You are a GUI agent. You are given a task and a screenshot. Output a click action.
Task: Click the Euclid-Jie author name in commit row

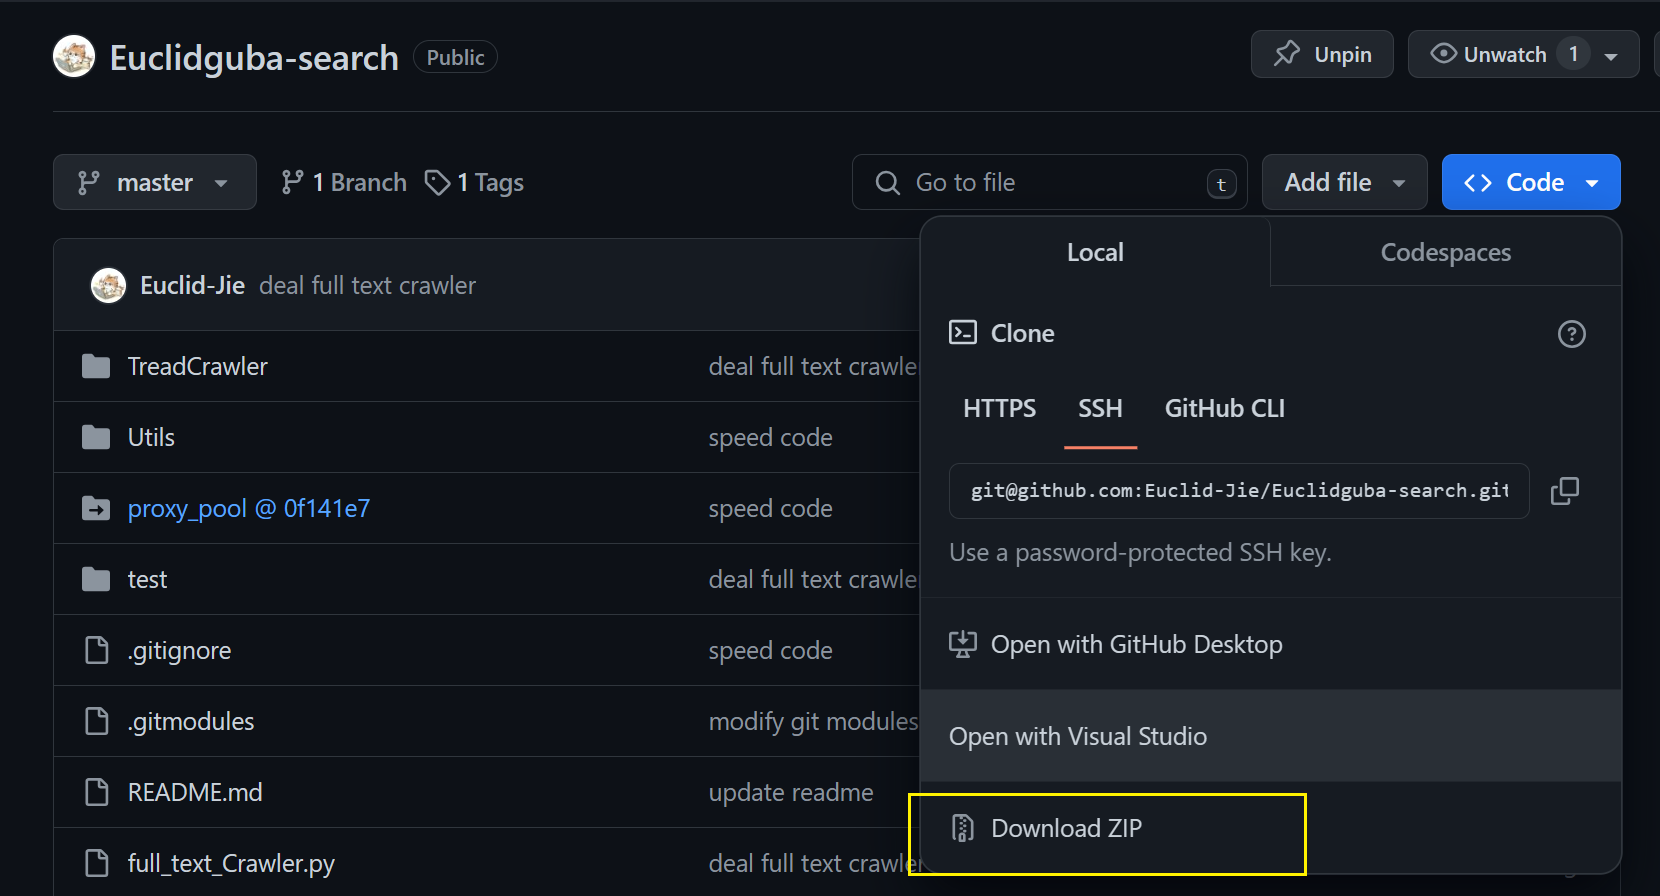click(x=192, y=285)
